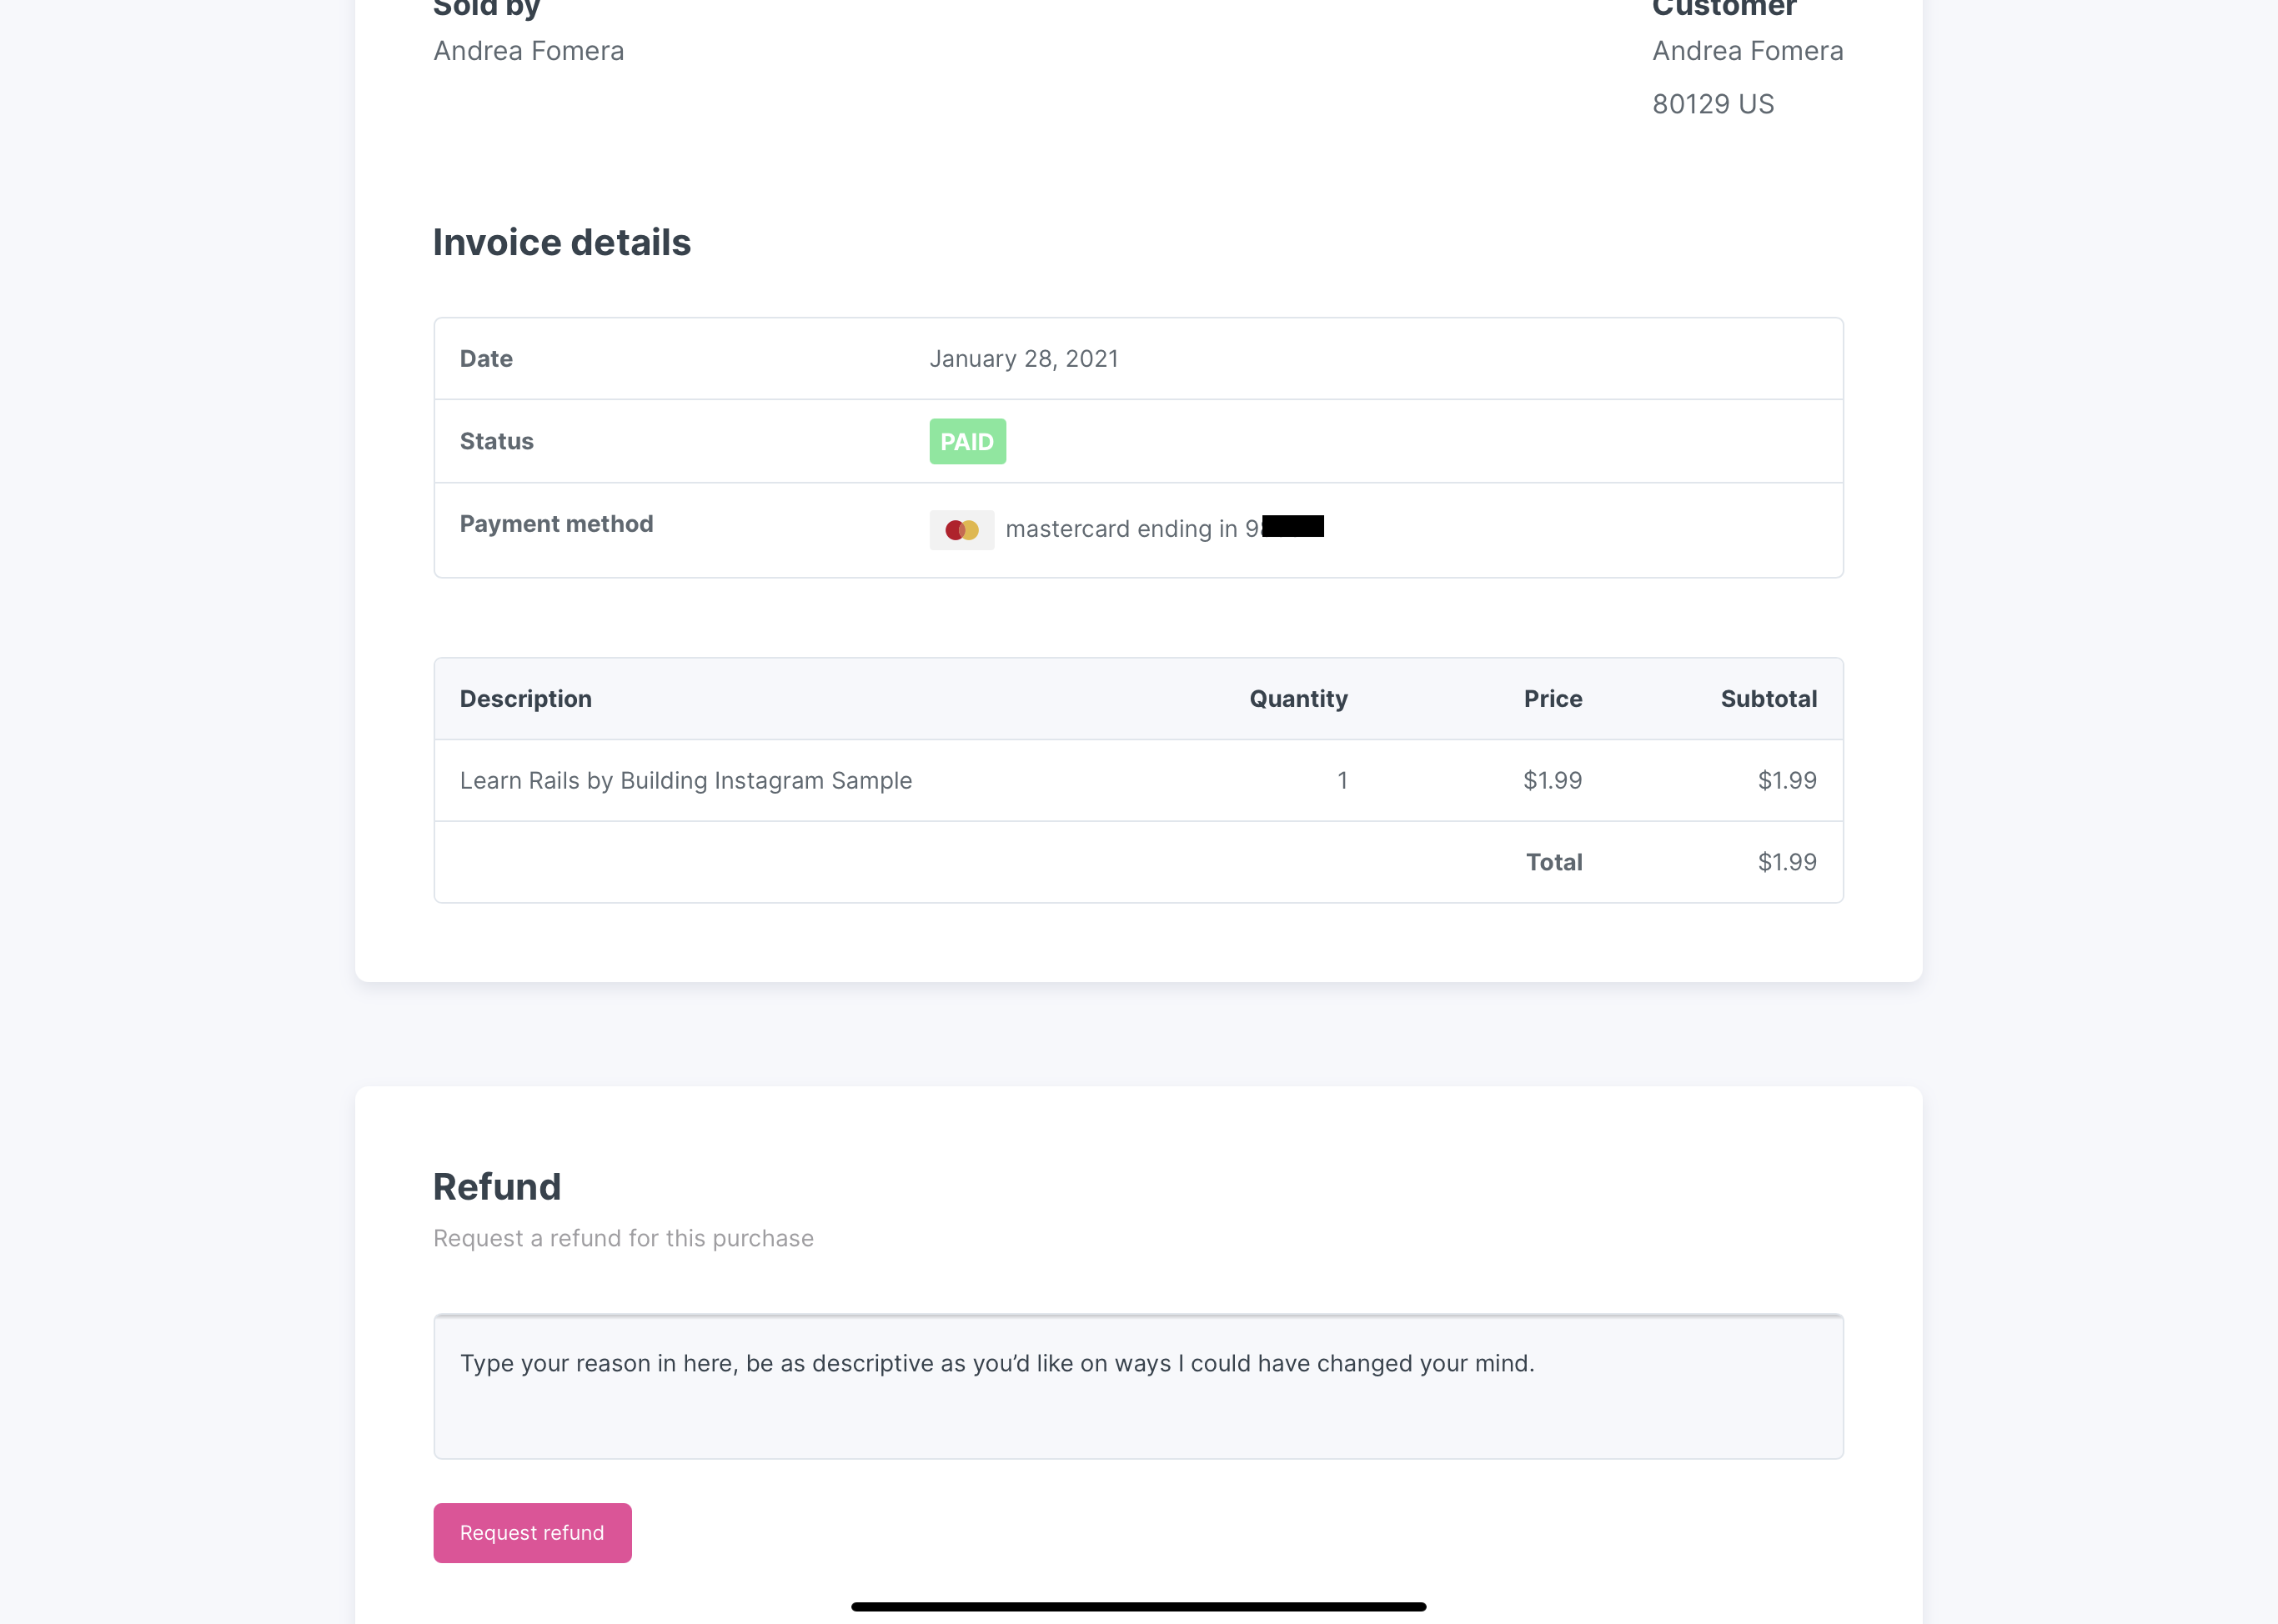The image size is (2278, 1624).
Task: Click the Quantity column header
Action: point(1298,699)
